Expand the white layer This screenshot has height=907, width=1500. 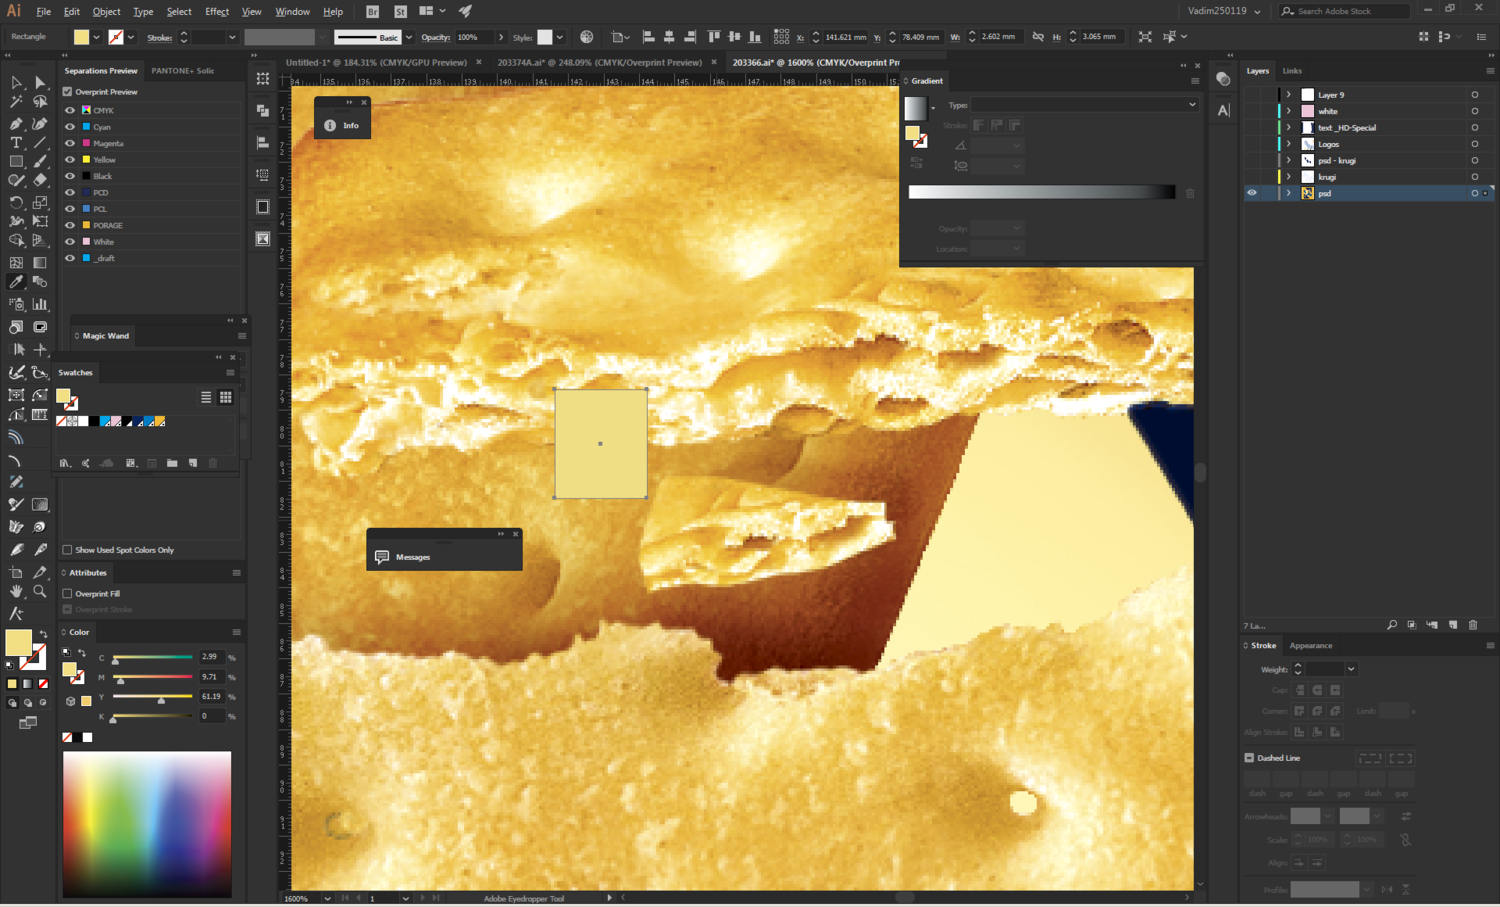1289,111
